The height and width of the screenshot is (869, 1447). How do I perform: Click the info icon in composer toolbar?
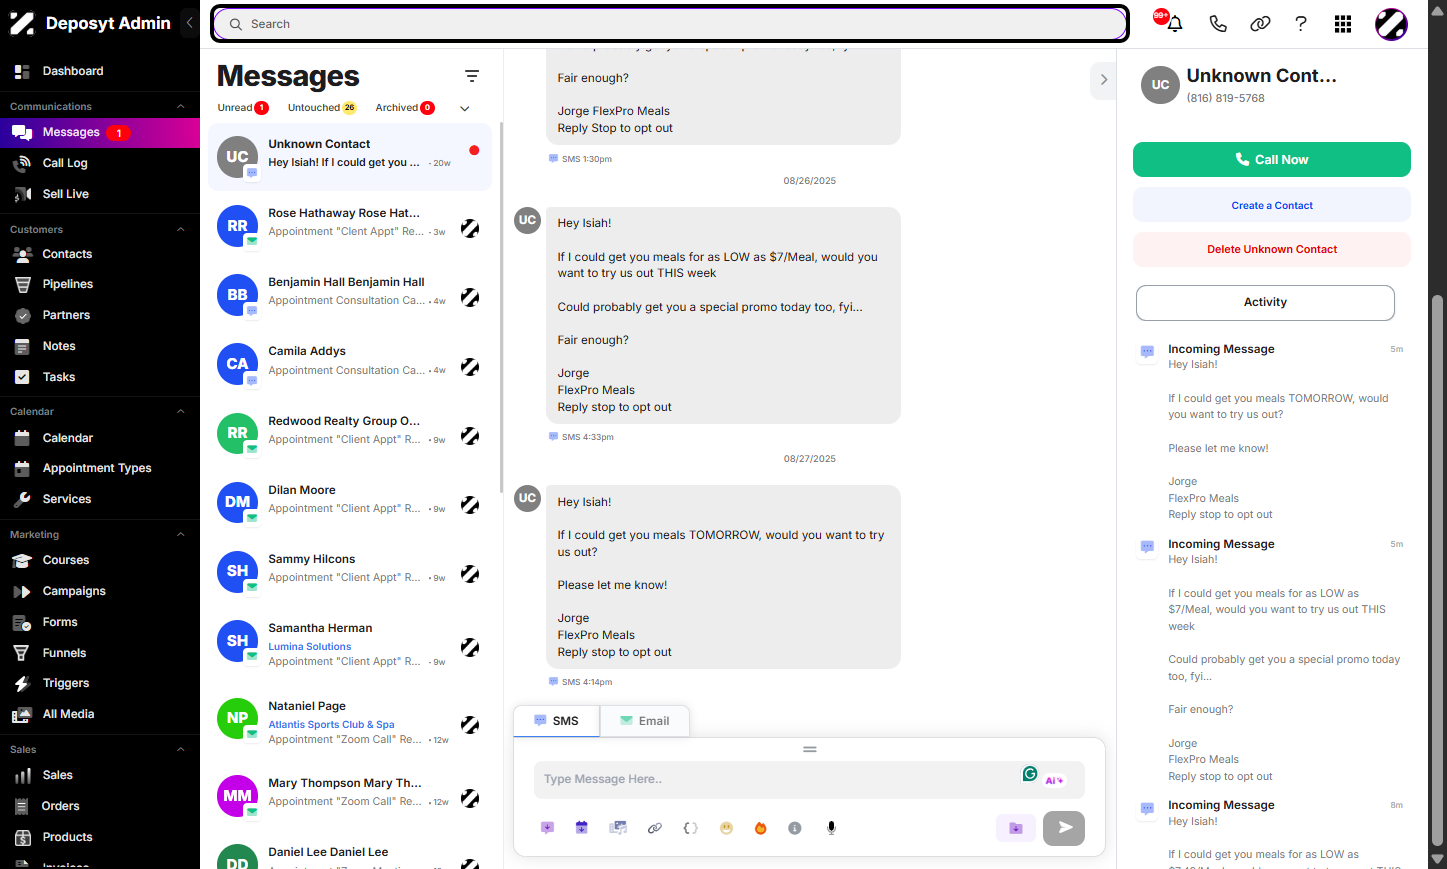(795, 828)
